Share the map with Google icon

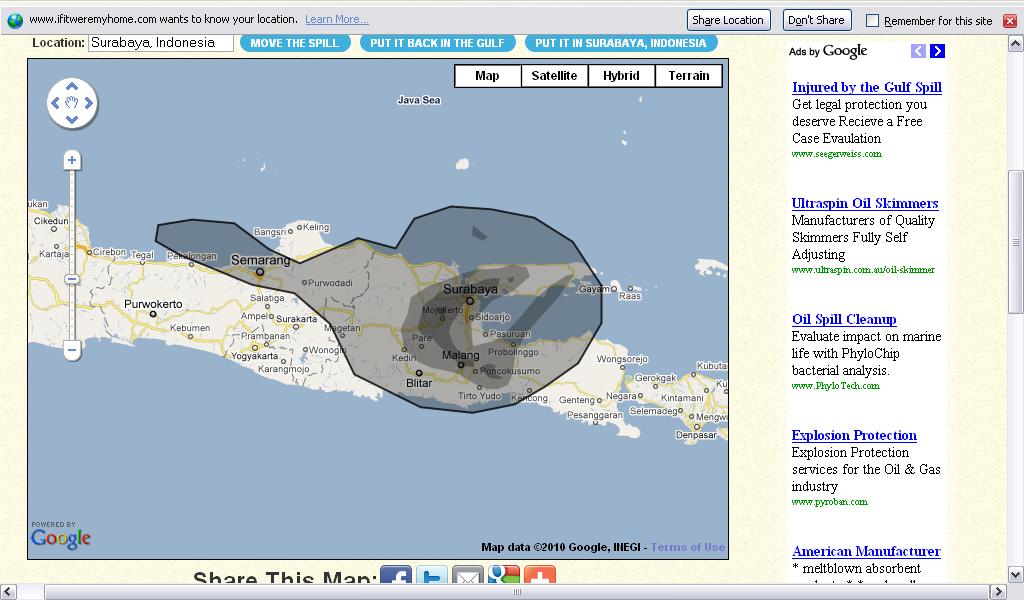pos(504,579)
